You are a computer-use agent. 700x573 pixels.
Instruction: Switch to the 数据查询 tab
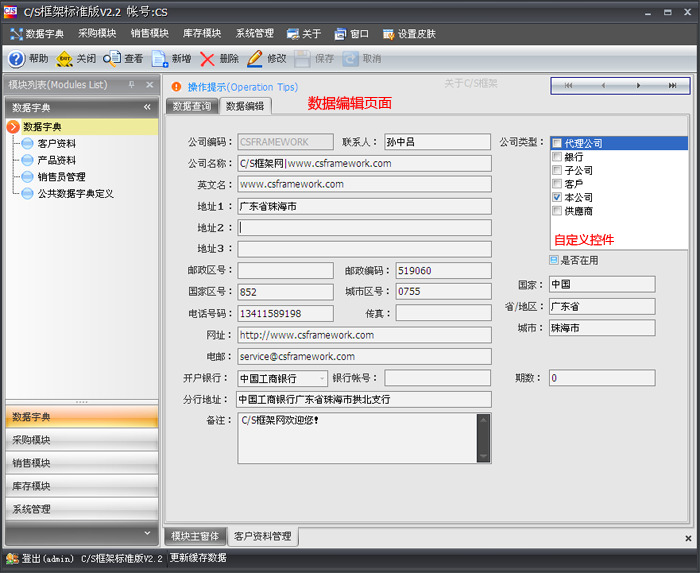tap(191, 106)
